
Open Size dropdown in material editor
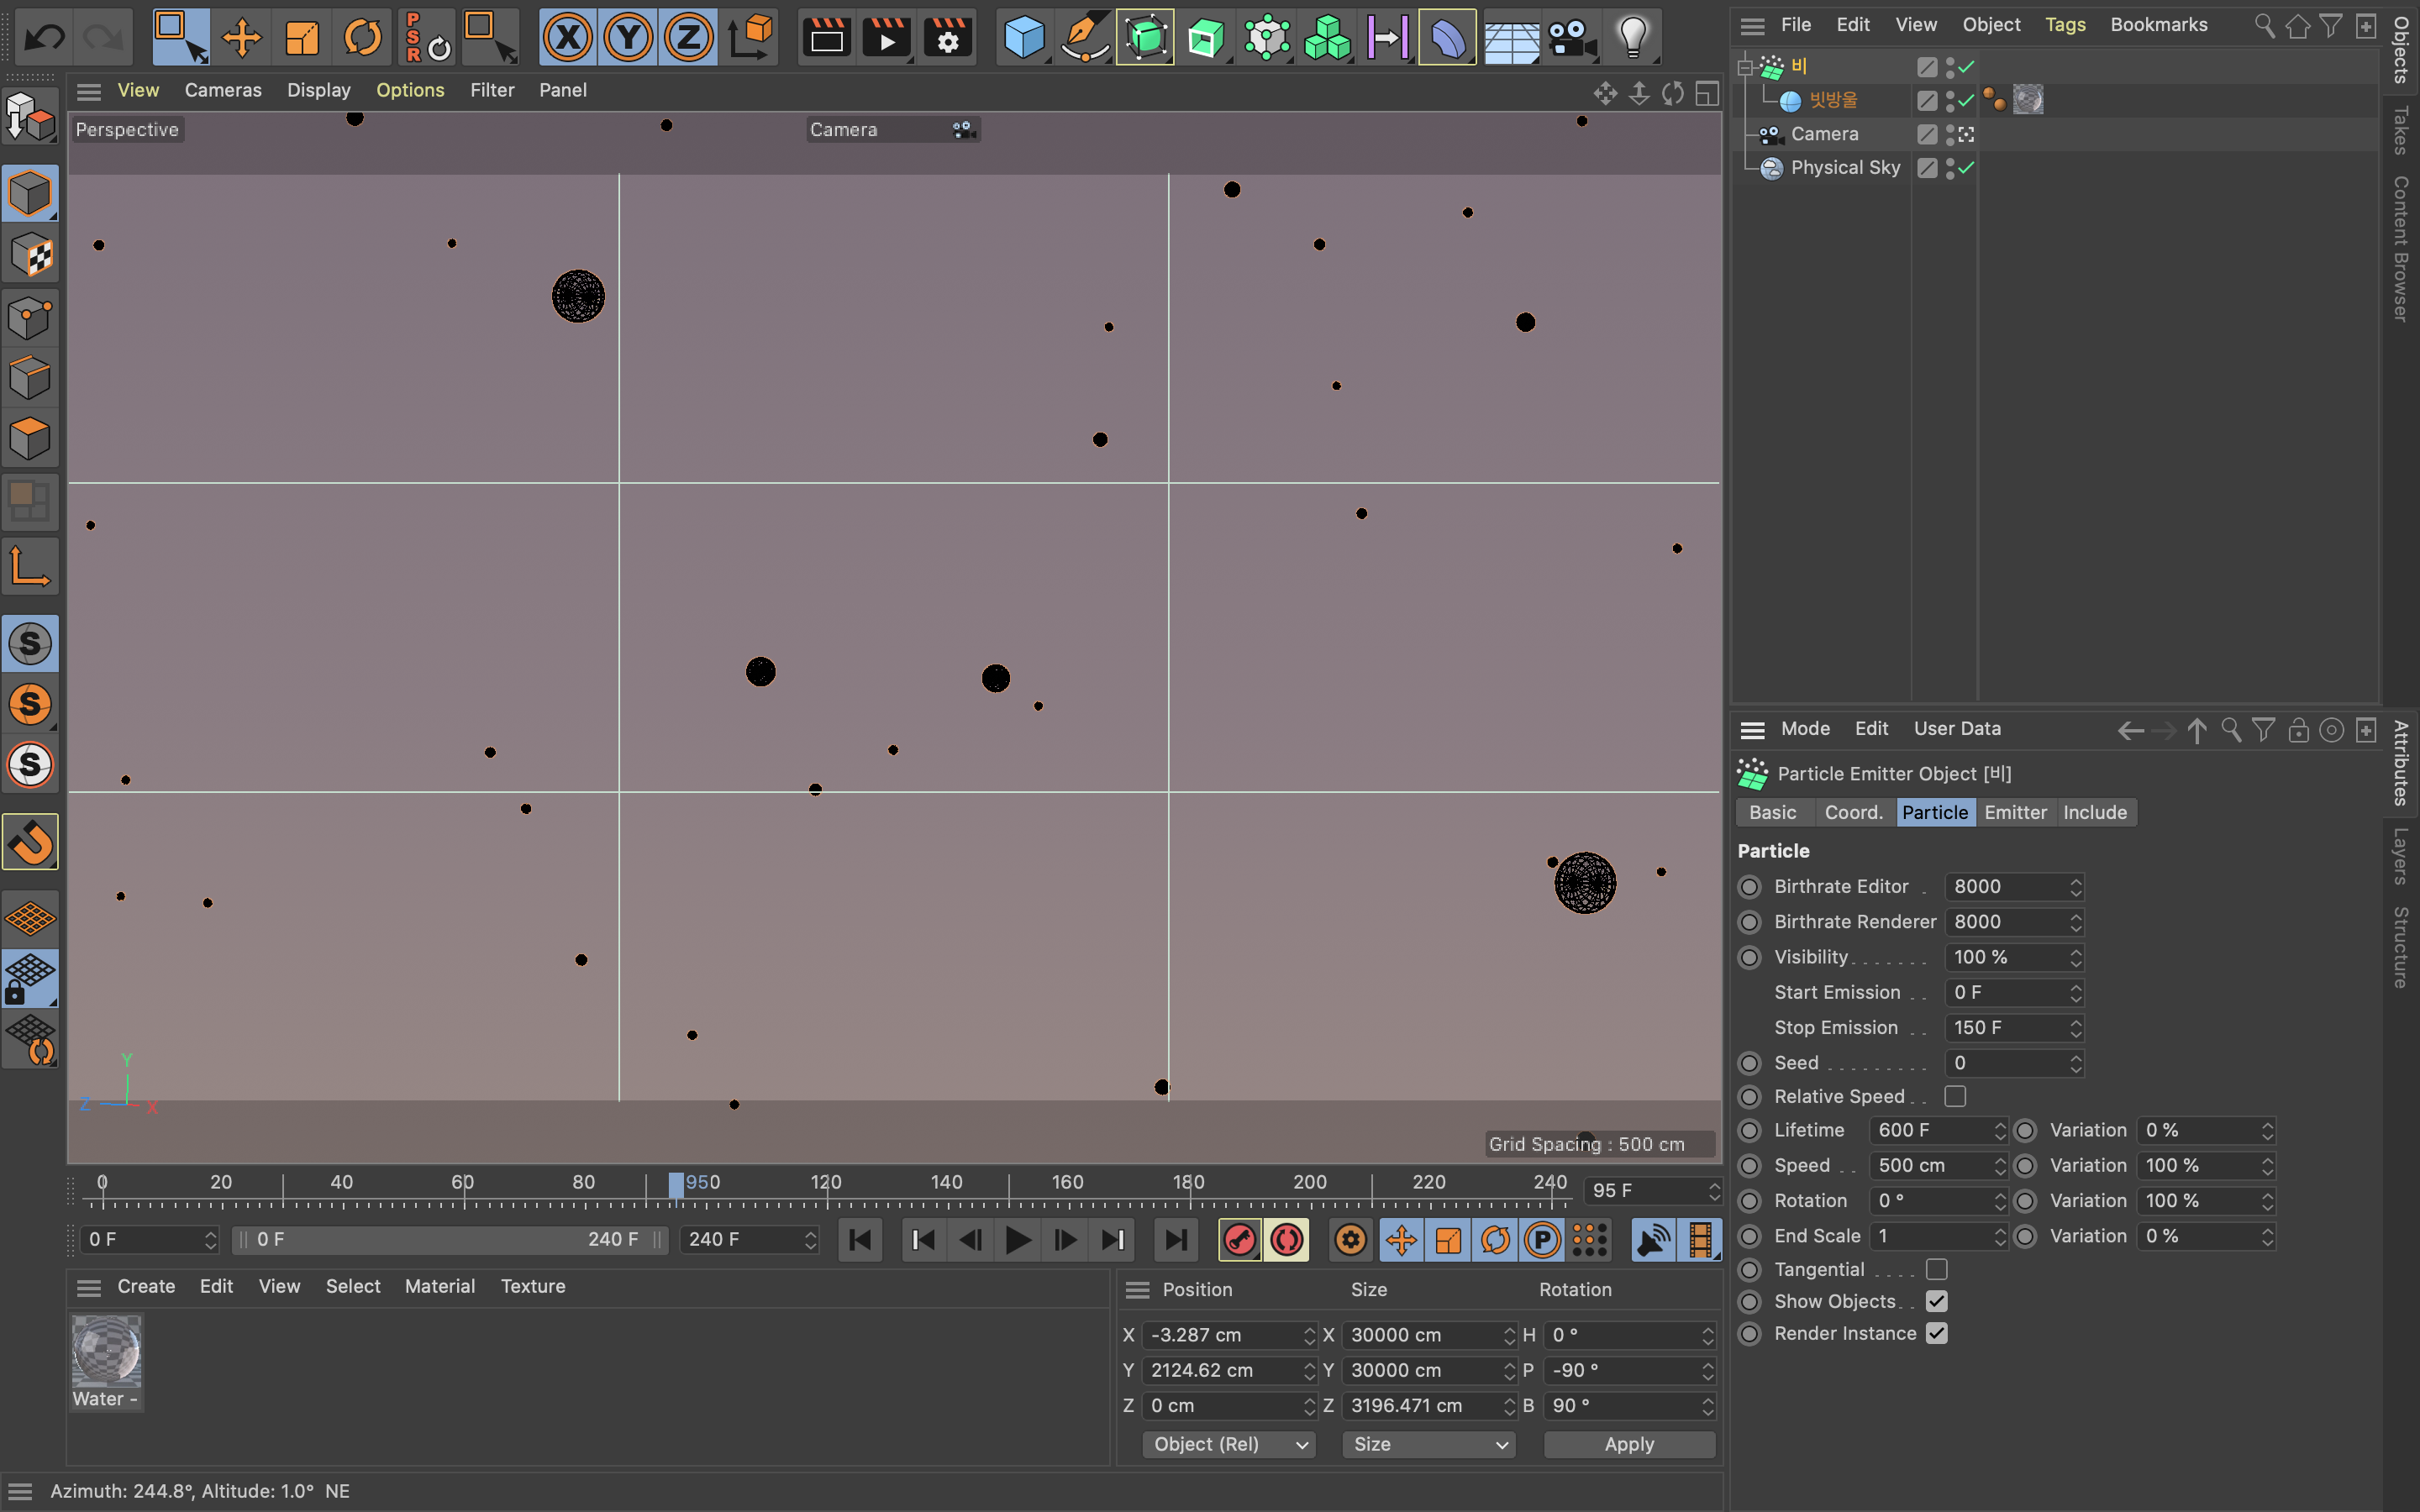point(1427,1444)
